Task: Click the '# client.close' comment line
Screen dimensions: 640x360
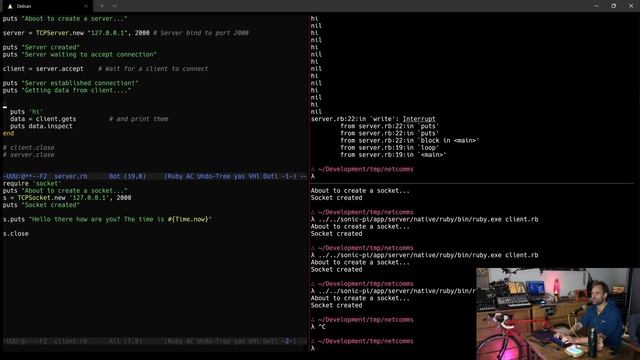Action: point(29,147)
